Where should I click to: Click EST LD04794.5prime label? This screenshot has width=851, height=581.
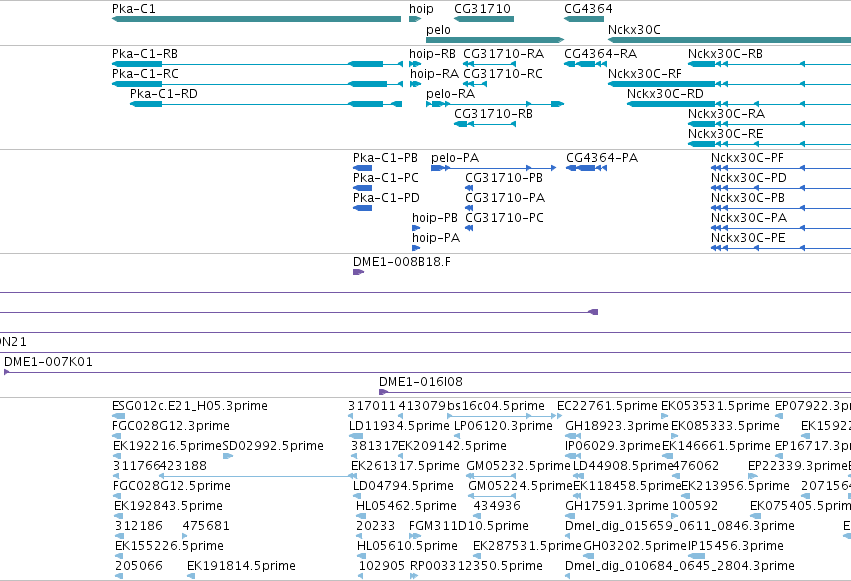click(x=403, y=486)
